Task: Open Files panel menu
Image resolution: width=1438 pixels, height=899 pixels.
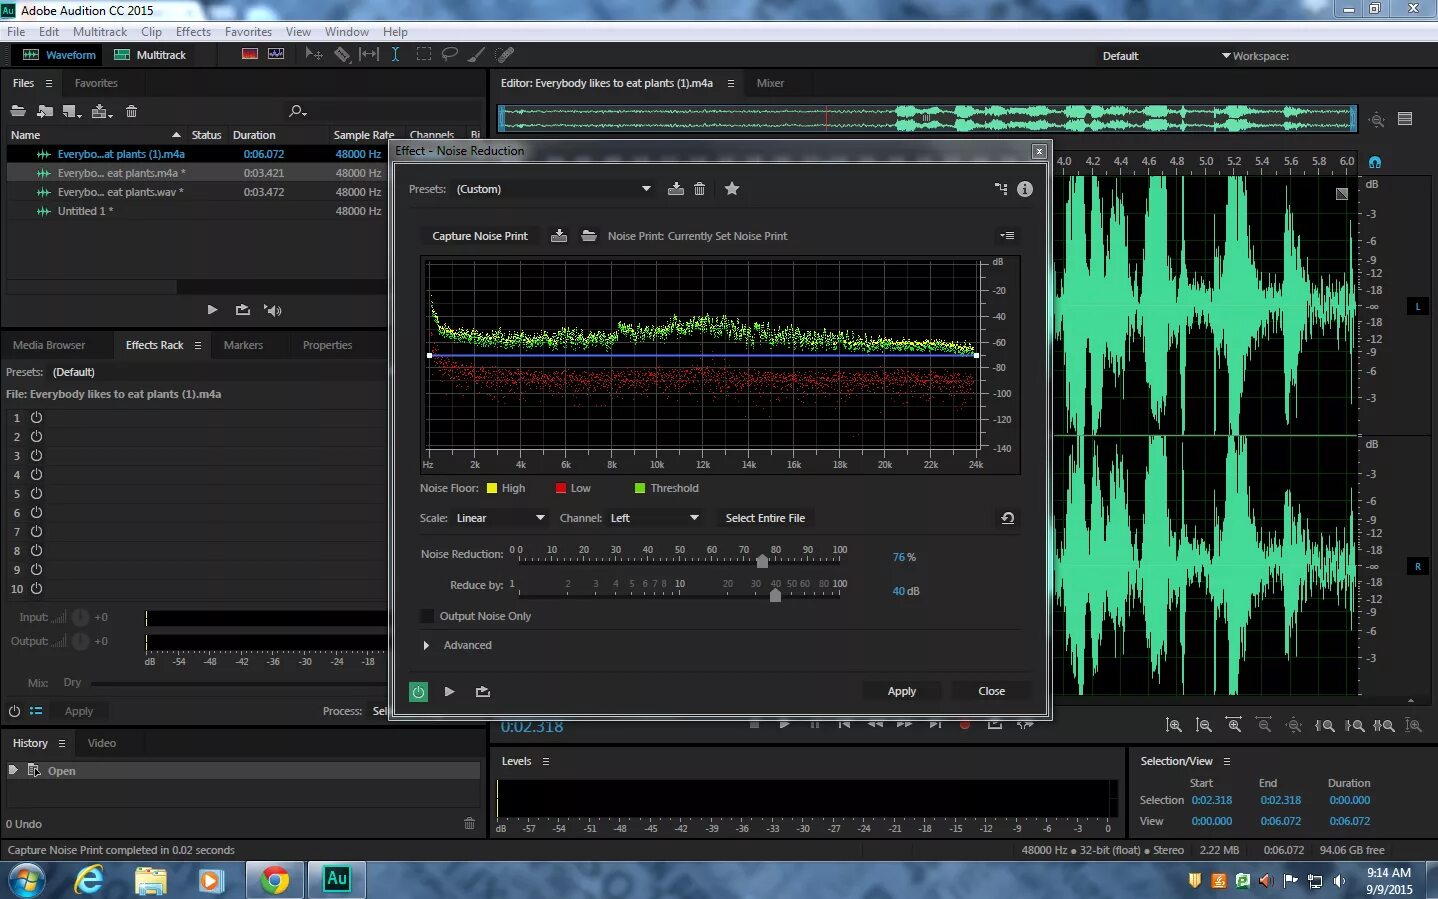Action: coord(48,83)
